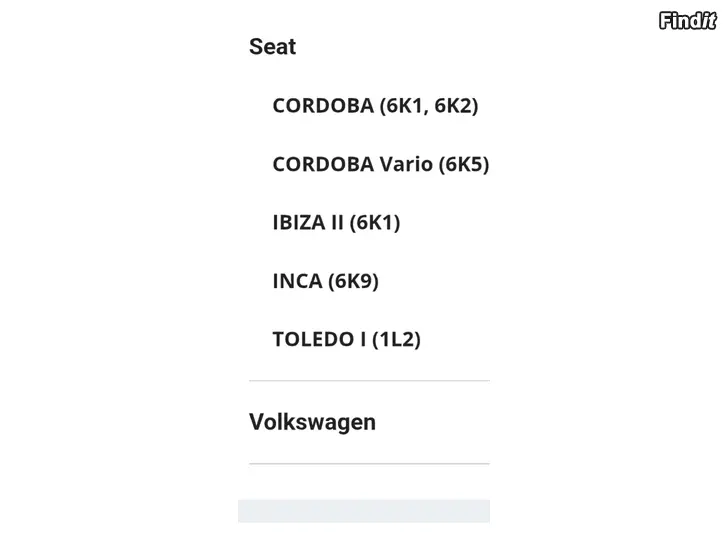Click the Seat heading text

pyautogui.click(x=273, y=46)
